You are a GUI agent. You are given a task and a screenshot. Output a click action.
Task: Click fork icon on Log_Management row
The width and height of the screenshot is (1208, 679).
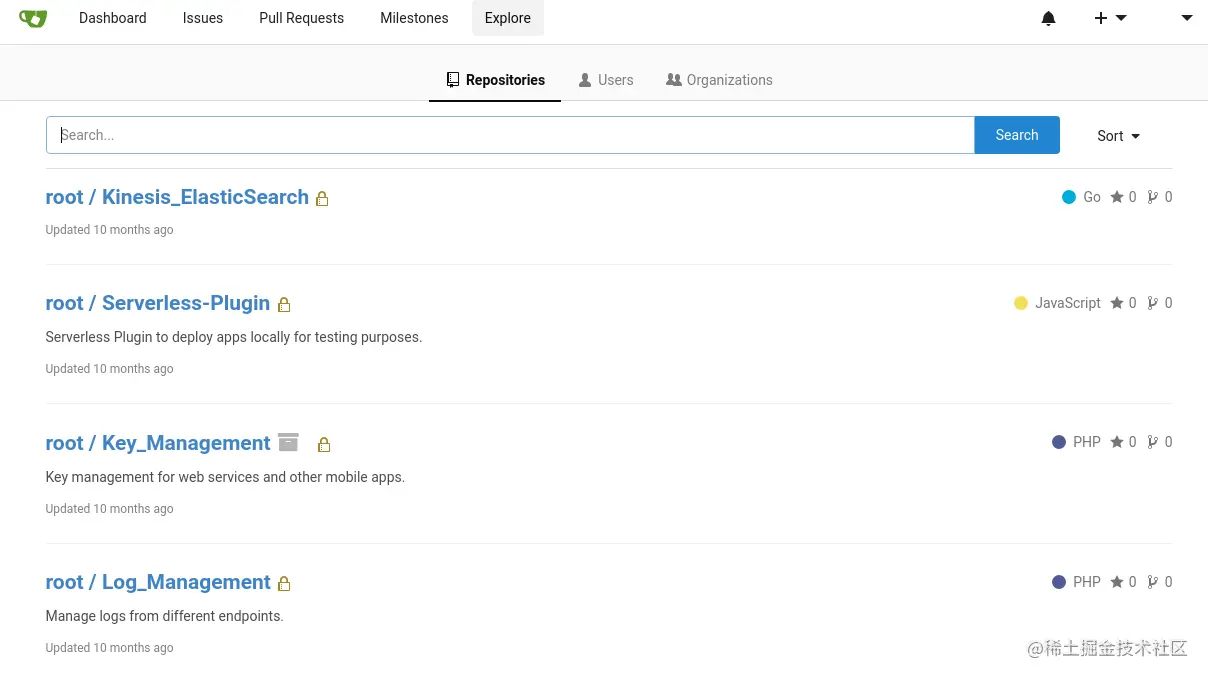(1153, 582)
